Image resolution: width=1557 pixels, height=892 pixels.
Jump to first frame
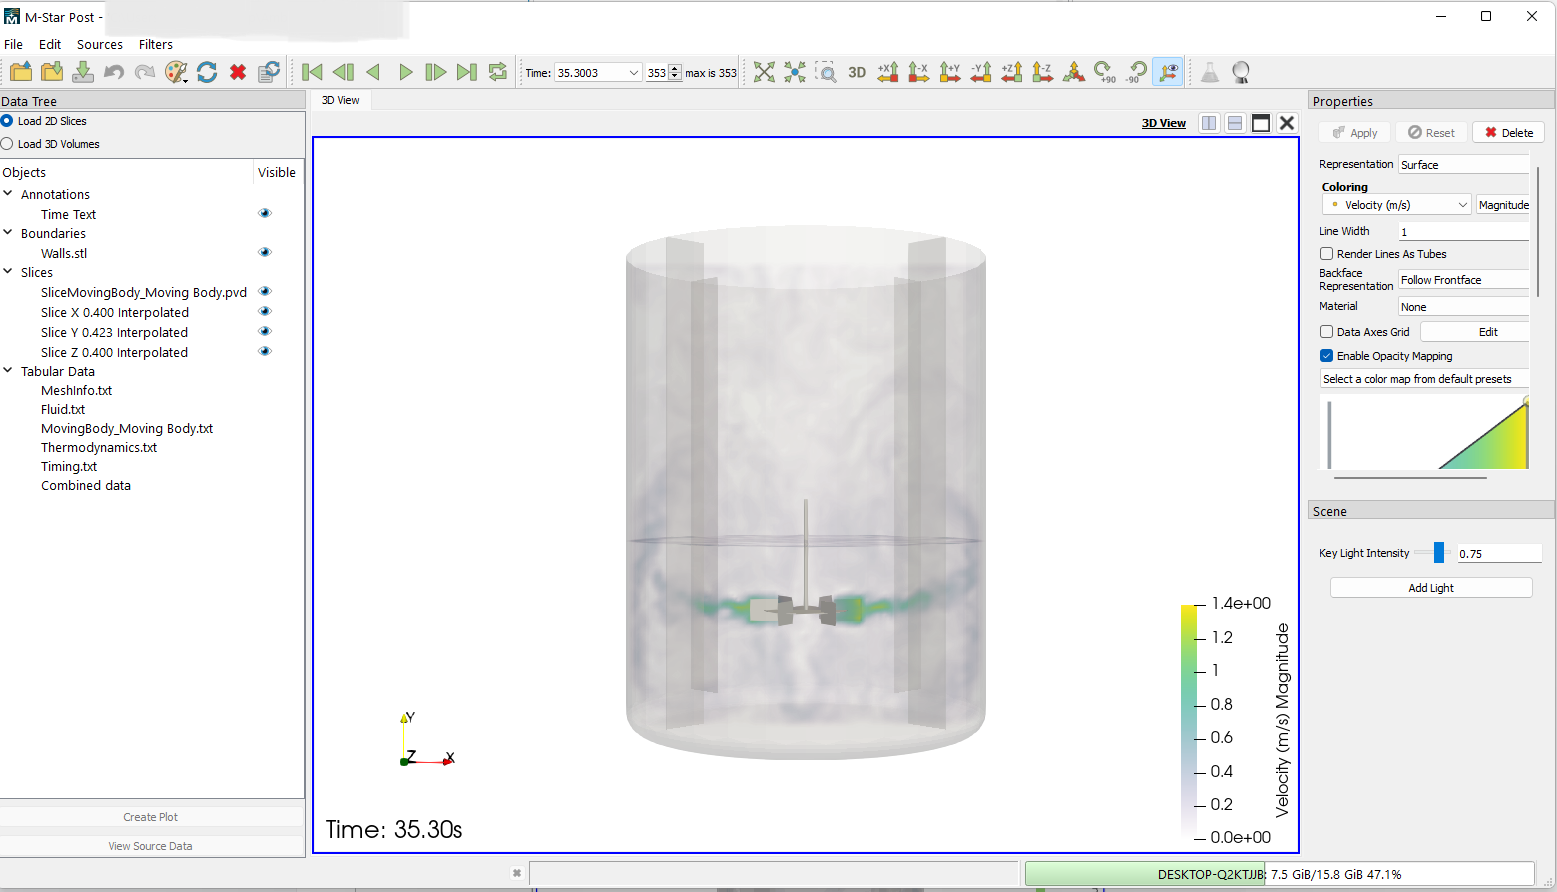coord(312,72)
